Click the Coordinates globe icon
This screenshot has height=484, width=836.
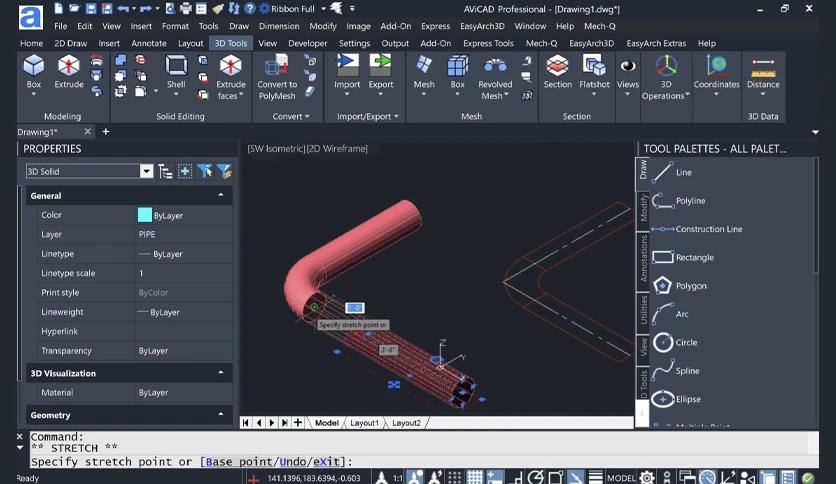pos(717,66)
